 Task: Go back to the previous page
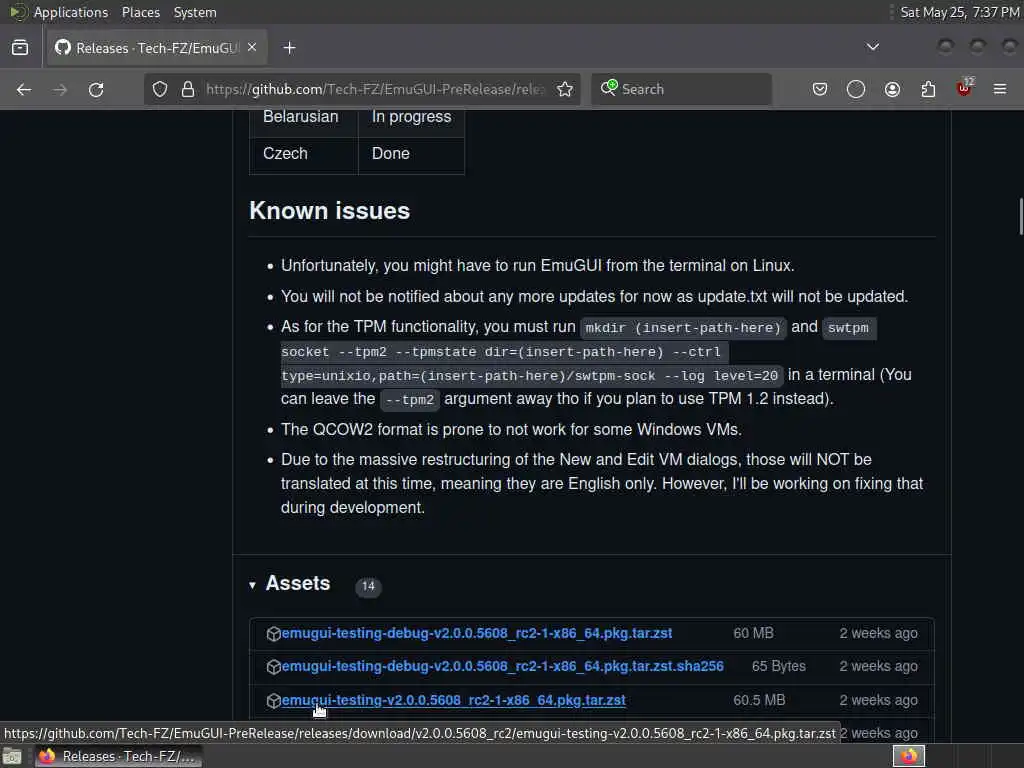coord(24,89)
